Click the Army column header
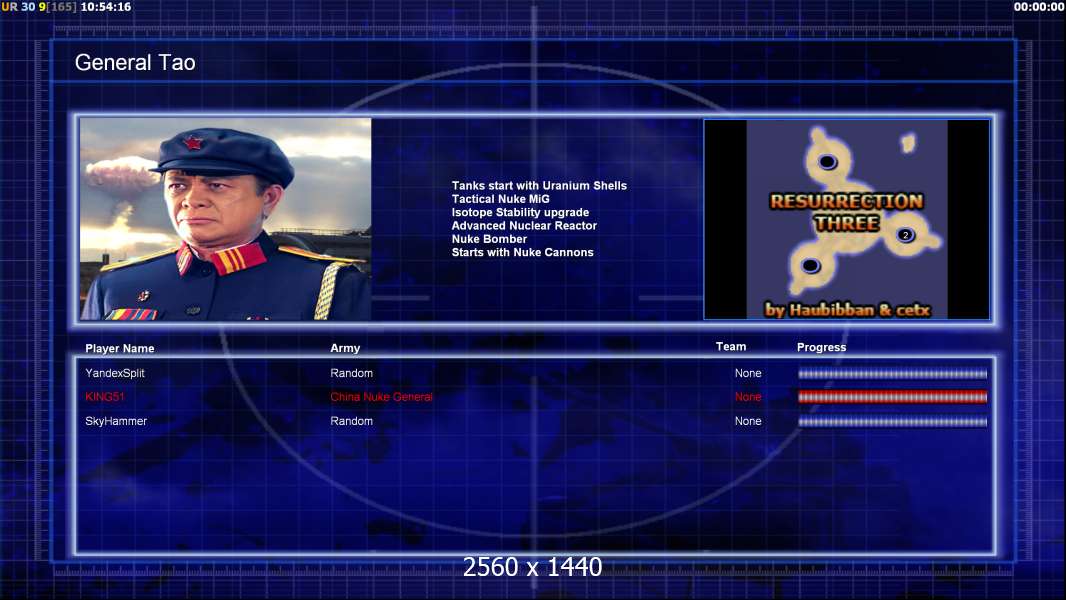This screenshot has width=1066, height=600. [x=345, y=348]
